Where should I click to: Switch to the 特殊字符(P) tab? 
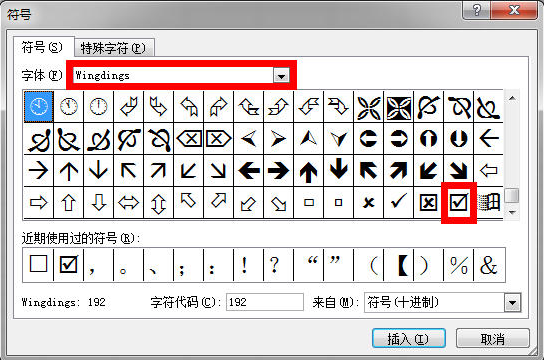coord(114,48)
